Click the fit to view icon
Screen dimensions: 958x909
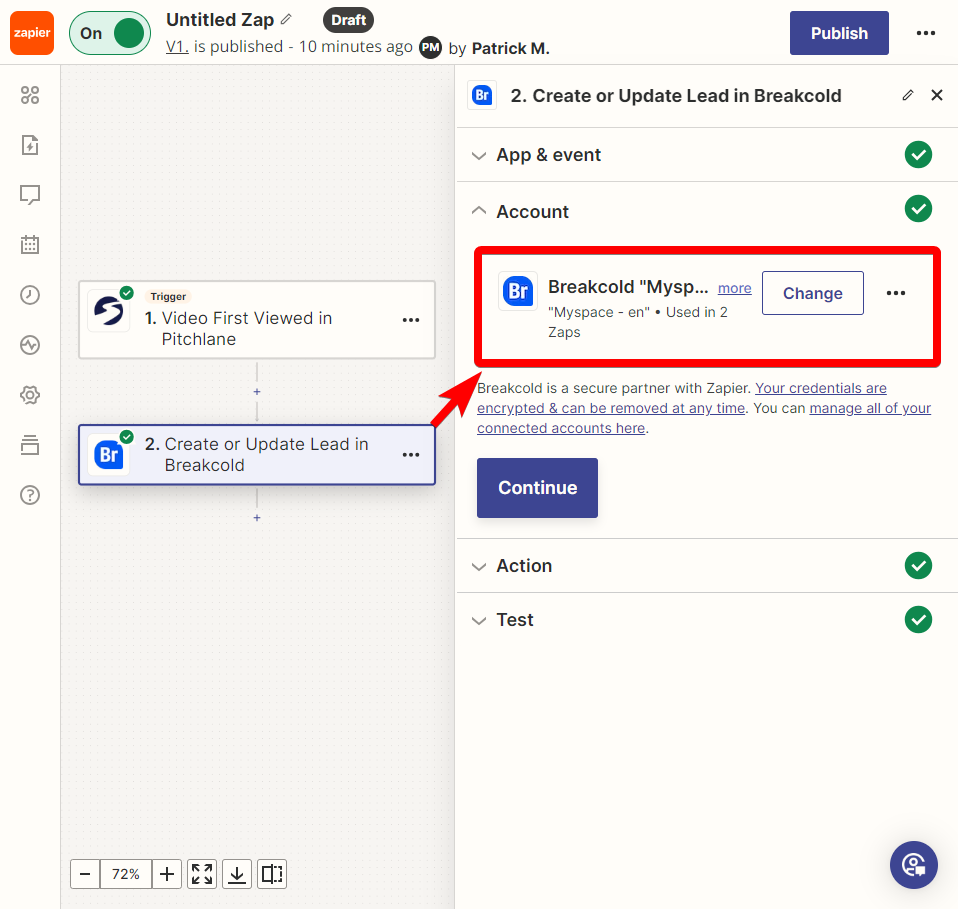point(202,874)
